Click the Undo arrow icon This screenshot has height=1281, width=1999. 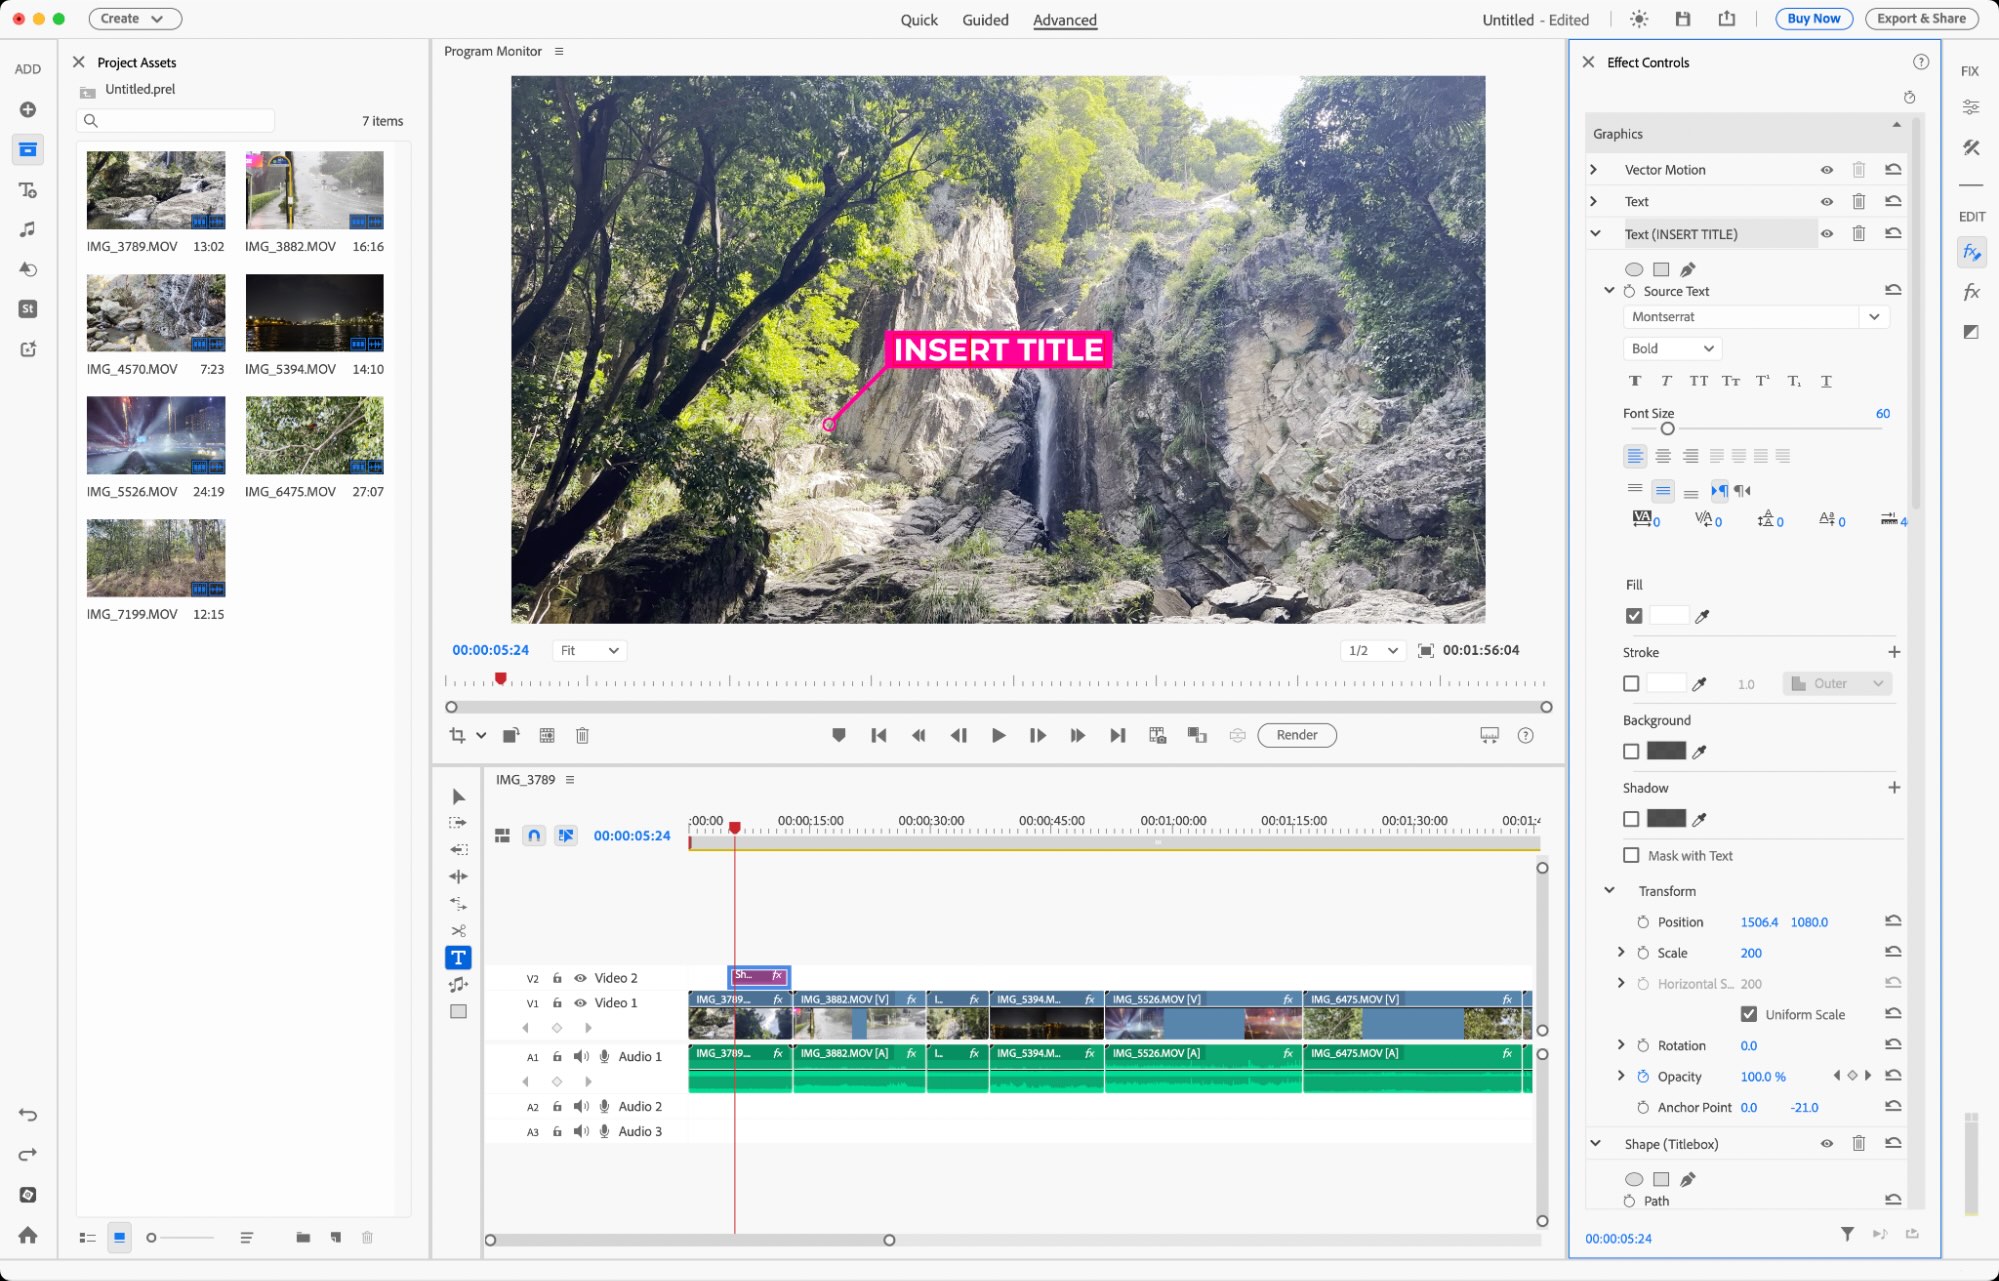pyautogui.click(x=28, y=1115)
